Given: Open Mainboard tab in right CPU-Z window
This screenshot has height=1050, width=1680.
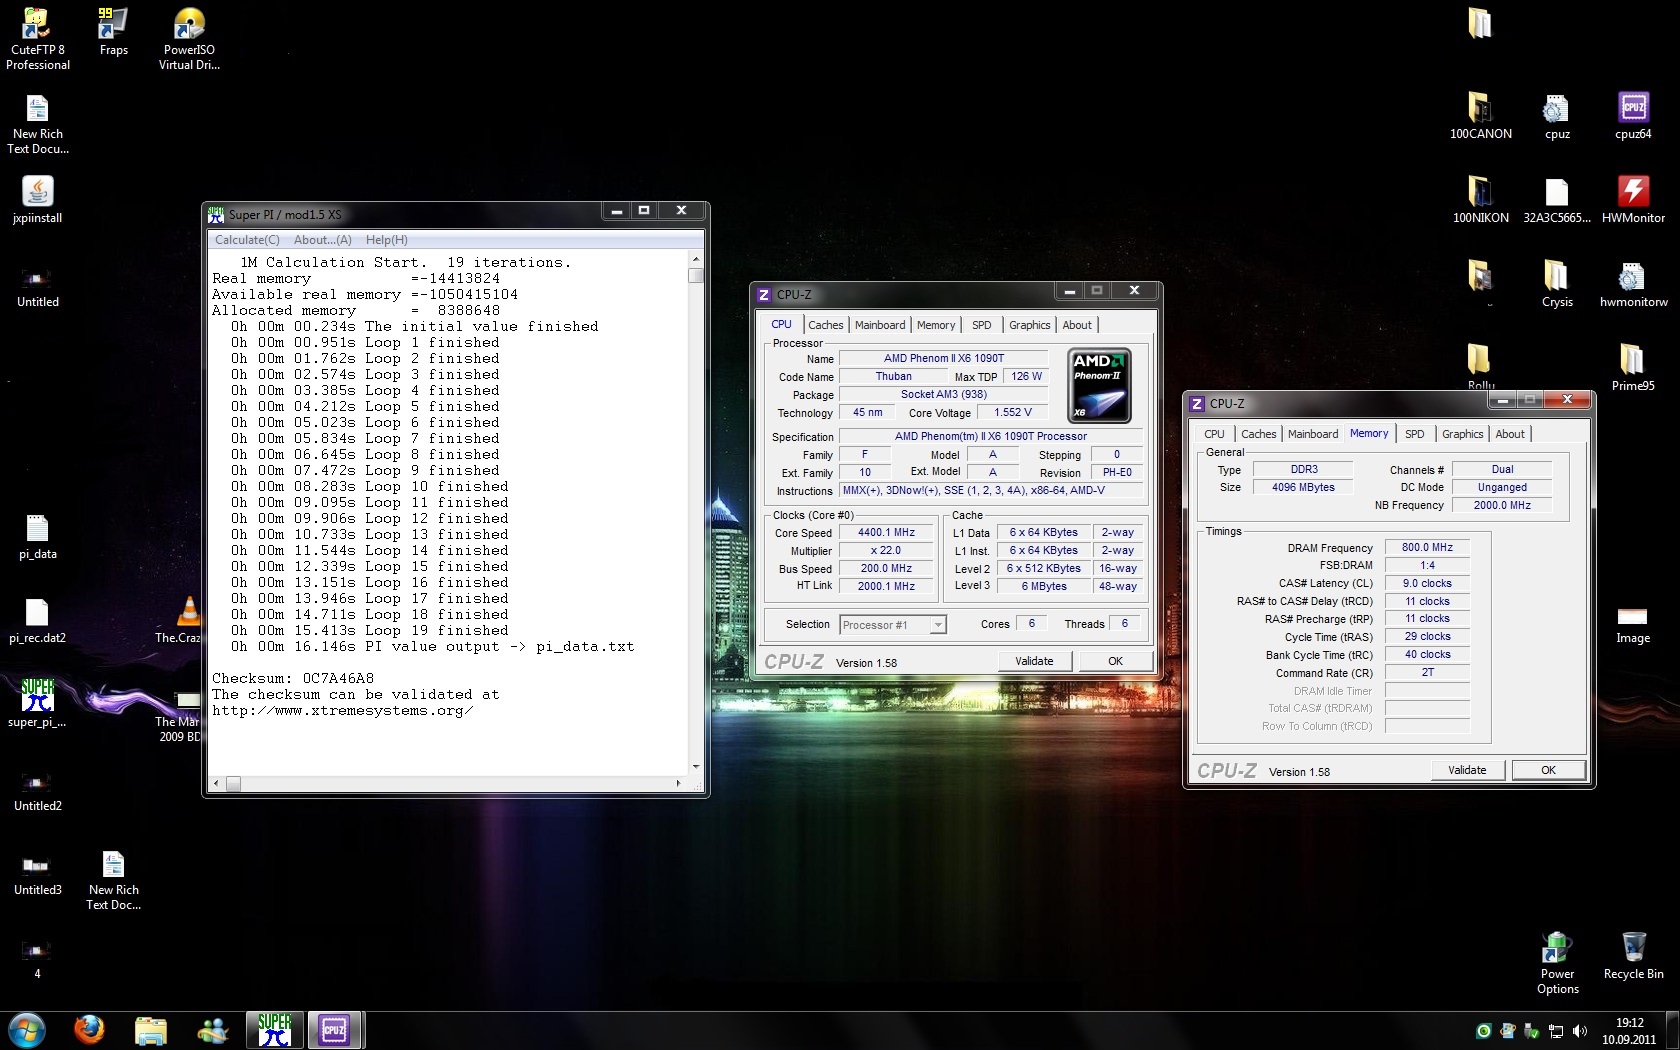Looking at the screenshot, I should click(x=1313, y=434).
